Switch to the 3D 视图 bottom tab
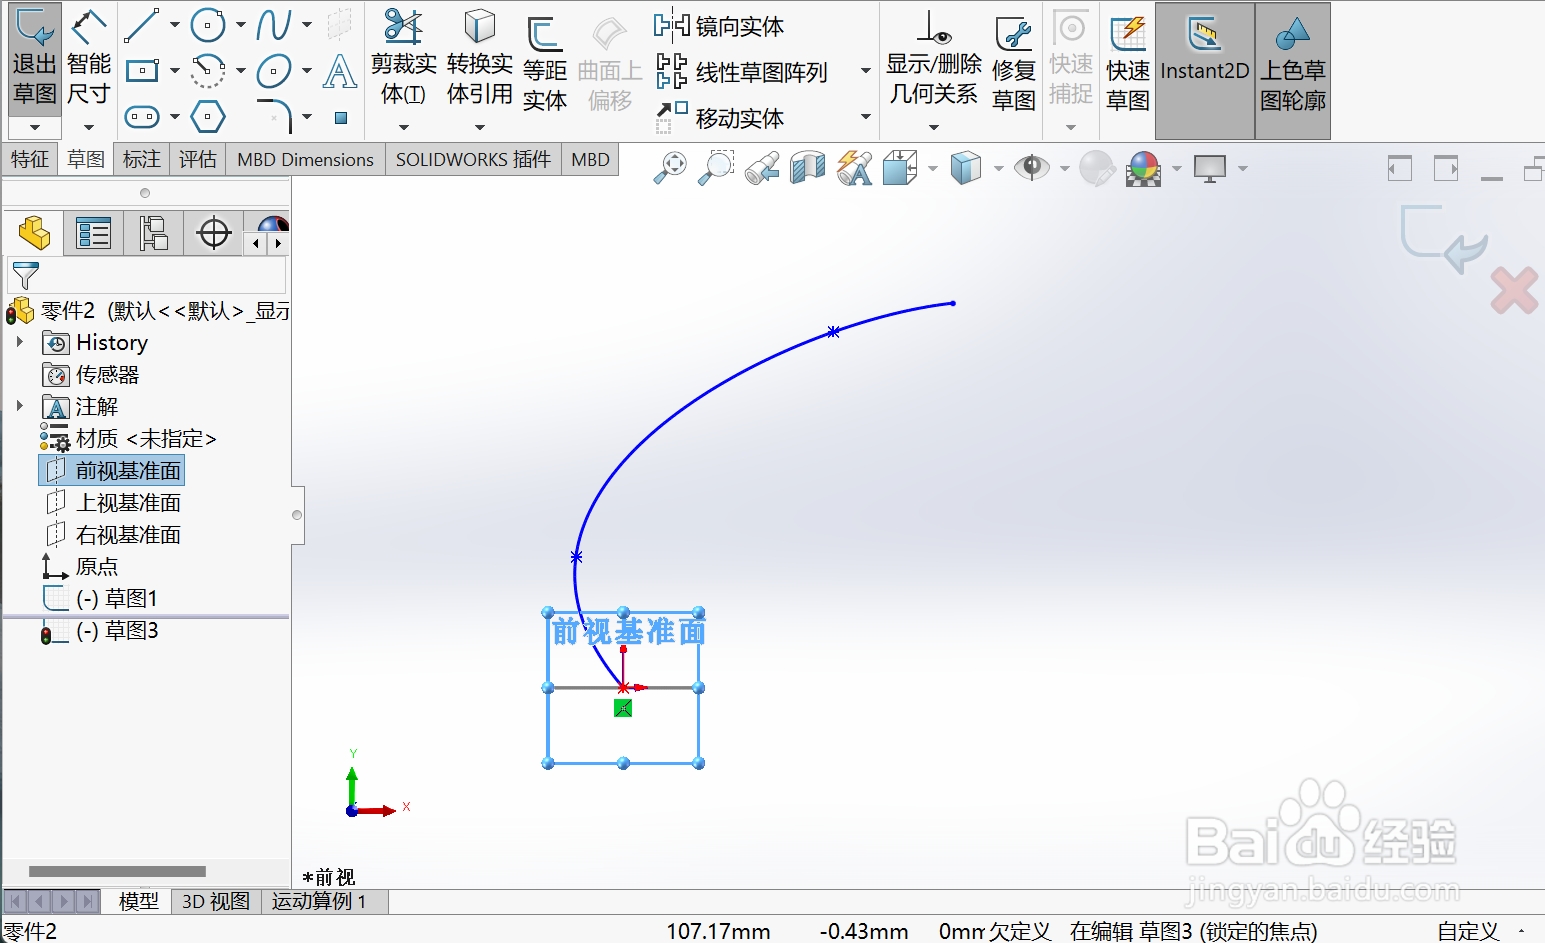 (216, 901)
